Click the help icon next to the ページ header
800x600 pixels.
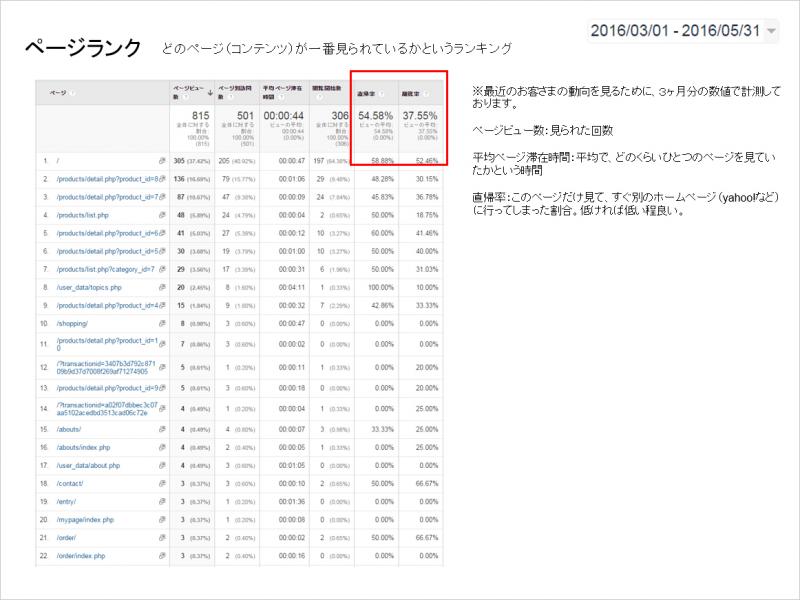pyautogui.click(x=72, y=93)
